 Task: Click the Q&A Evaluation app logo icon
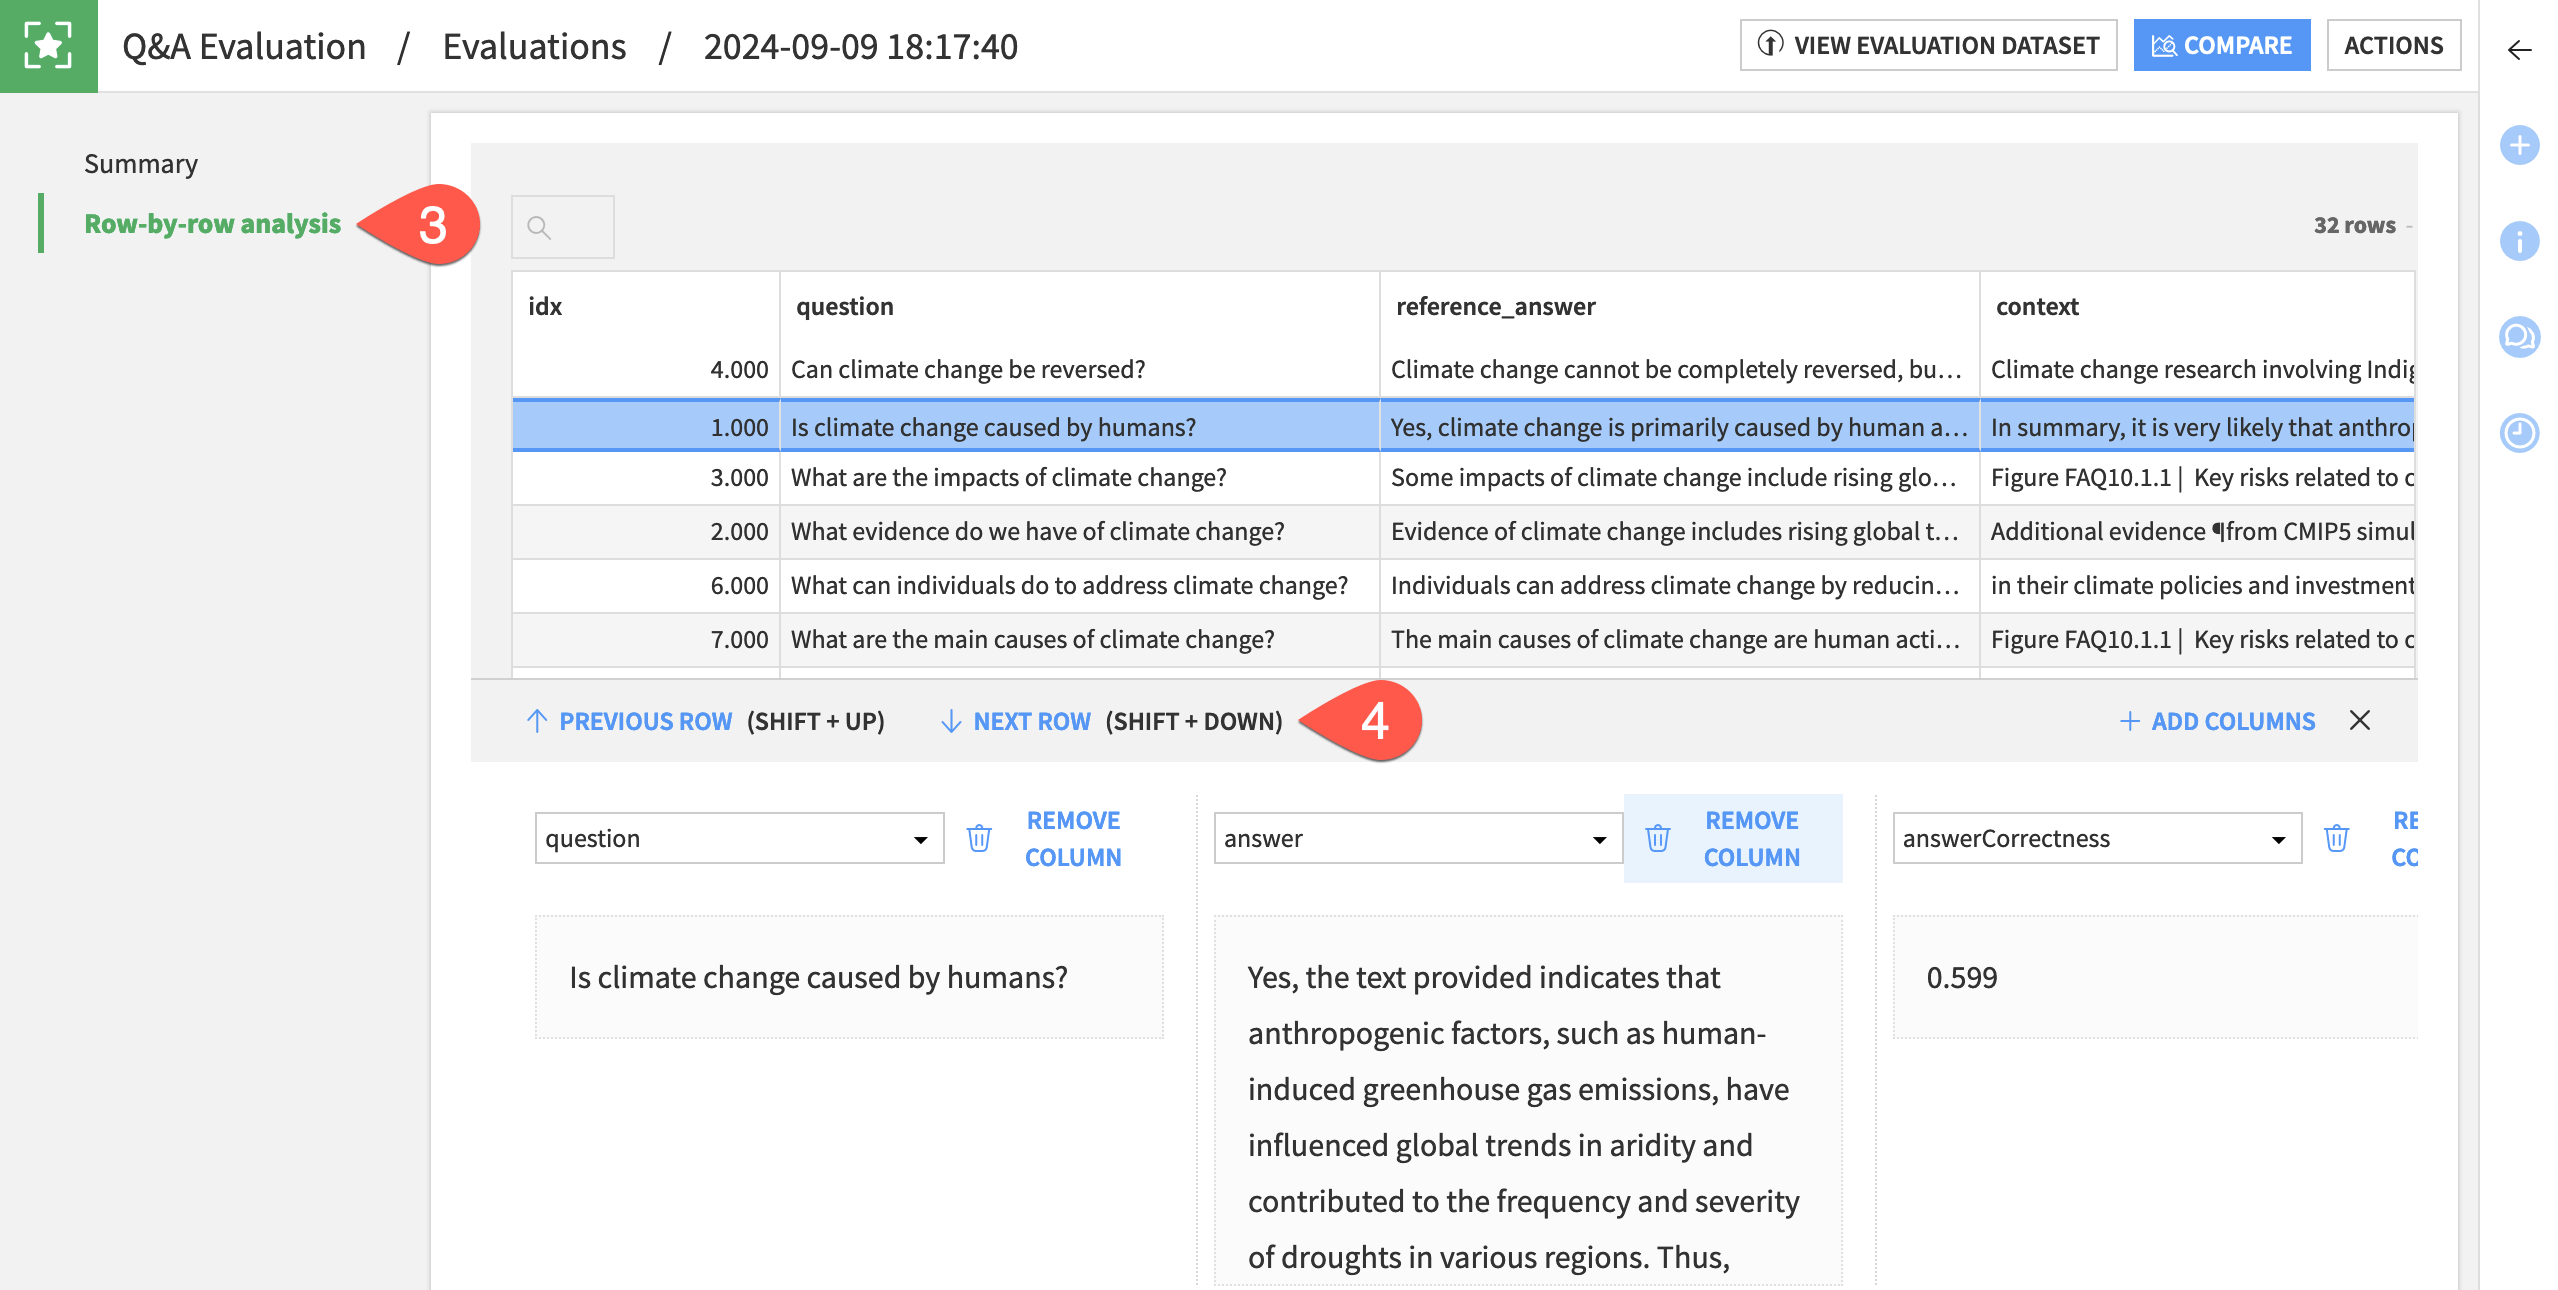48,46
